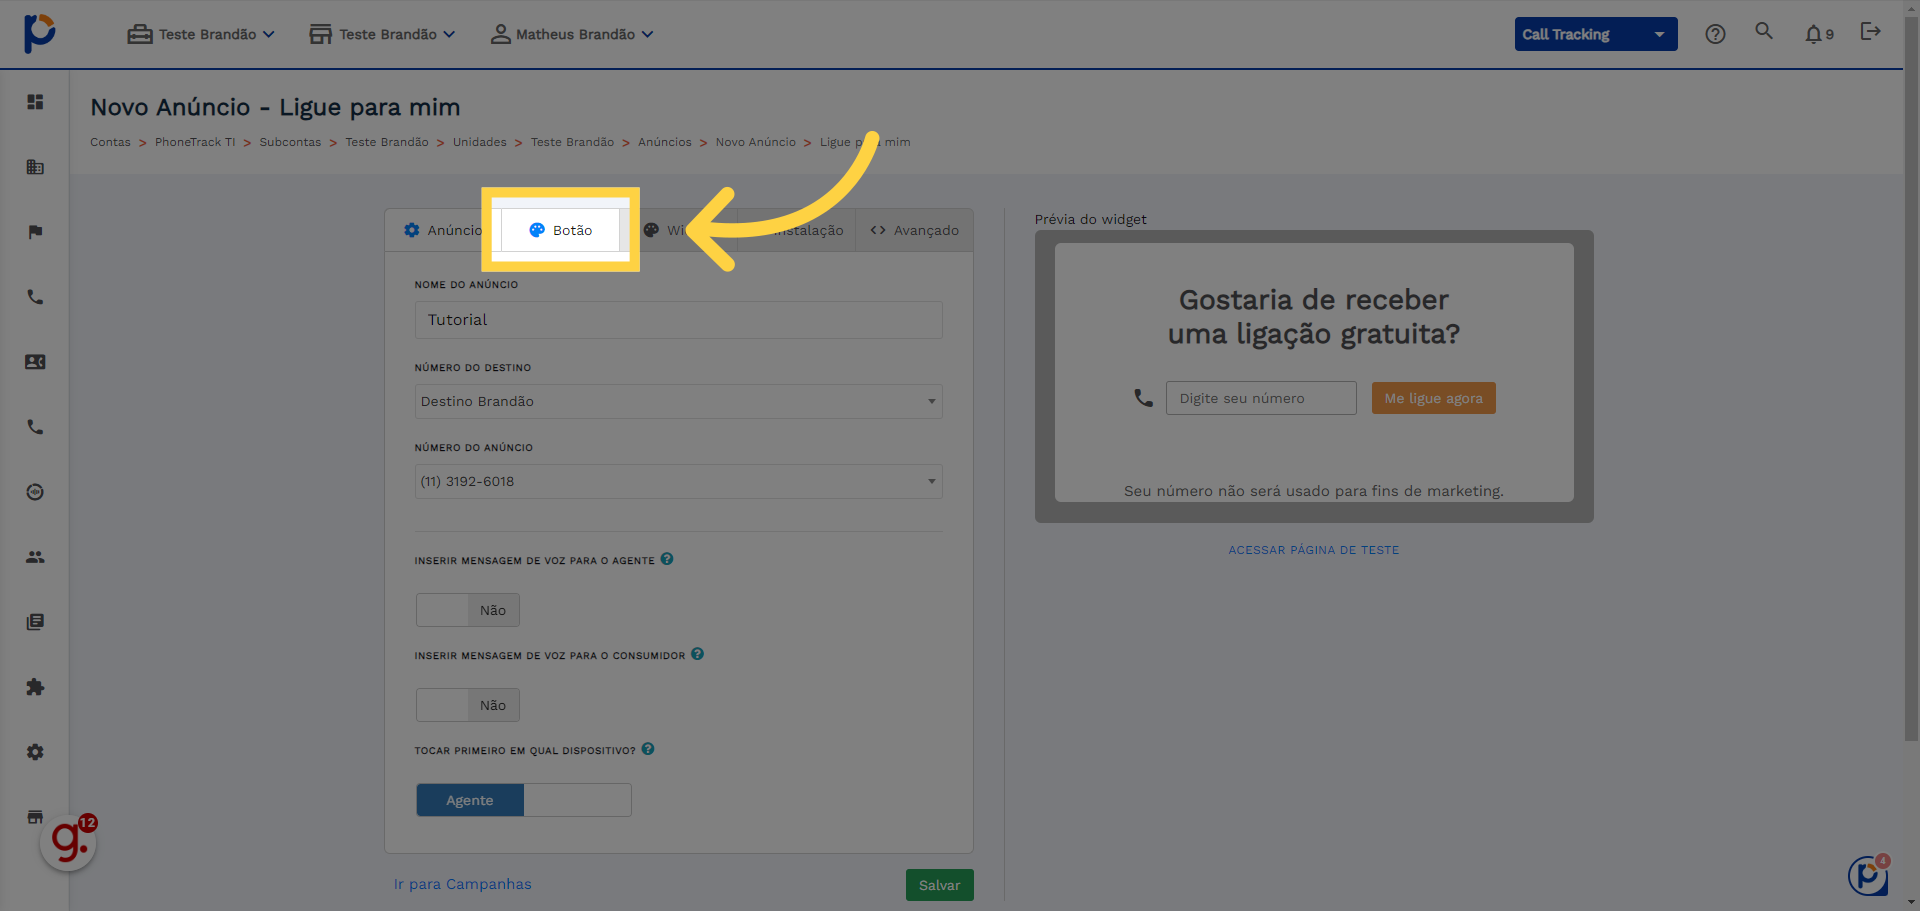Screen dimensions: 1920x911
Task: Click the help question mark in header
Action: [x=1715, y=34]
